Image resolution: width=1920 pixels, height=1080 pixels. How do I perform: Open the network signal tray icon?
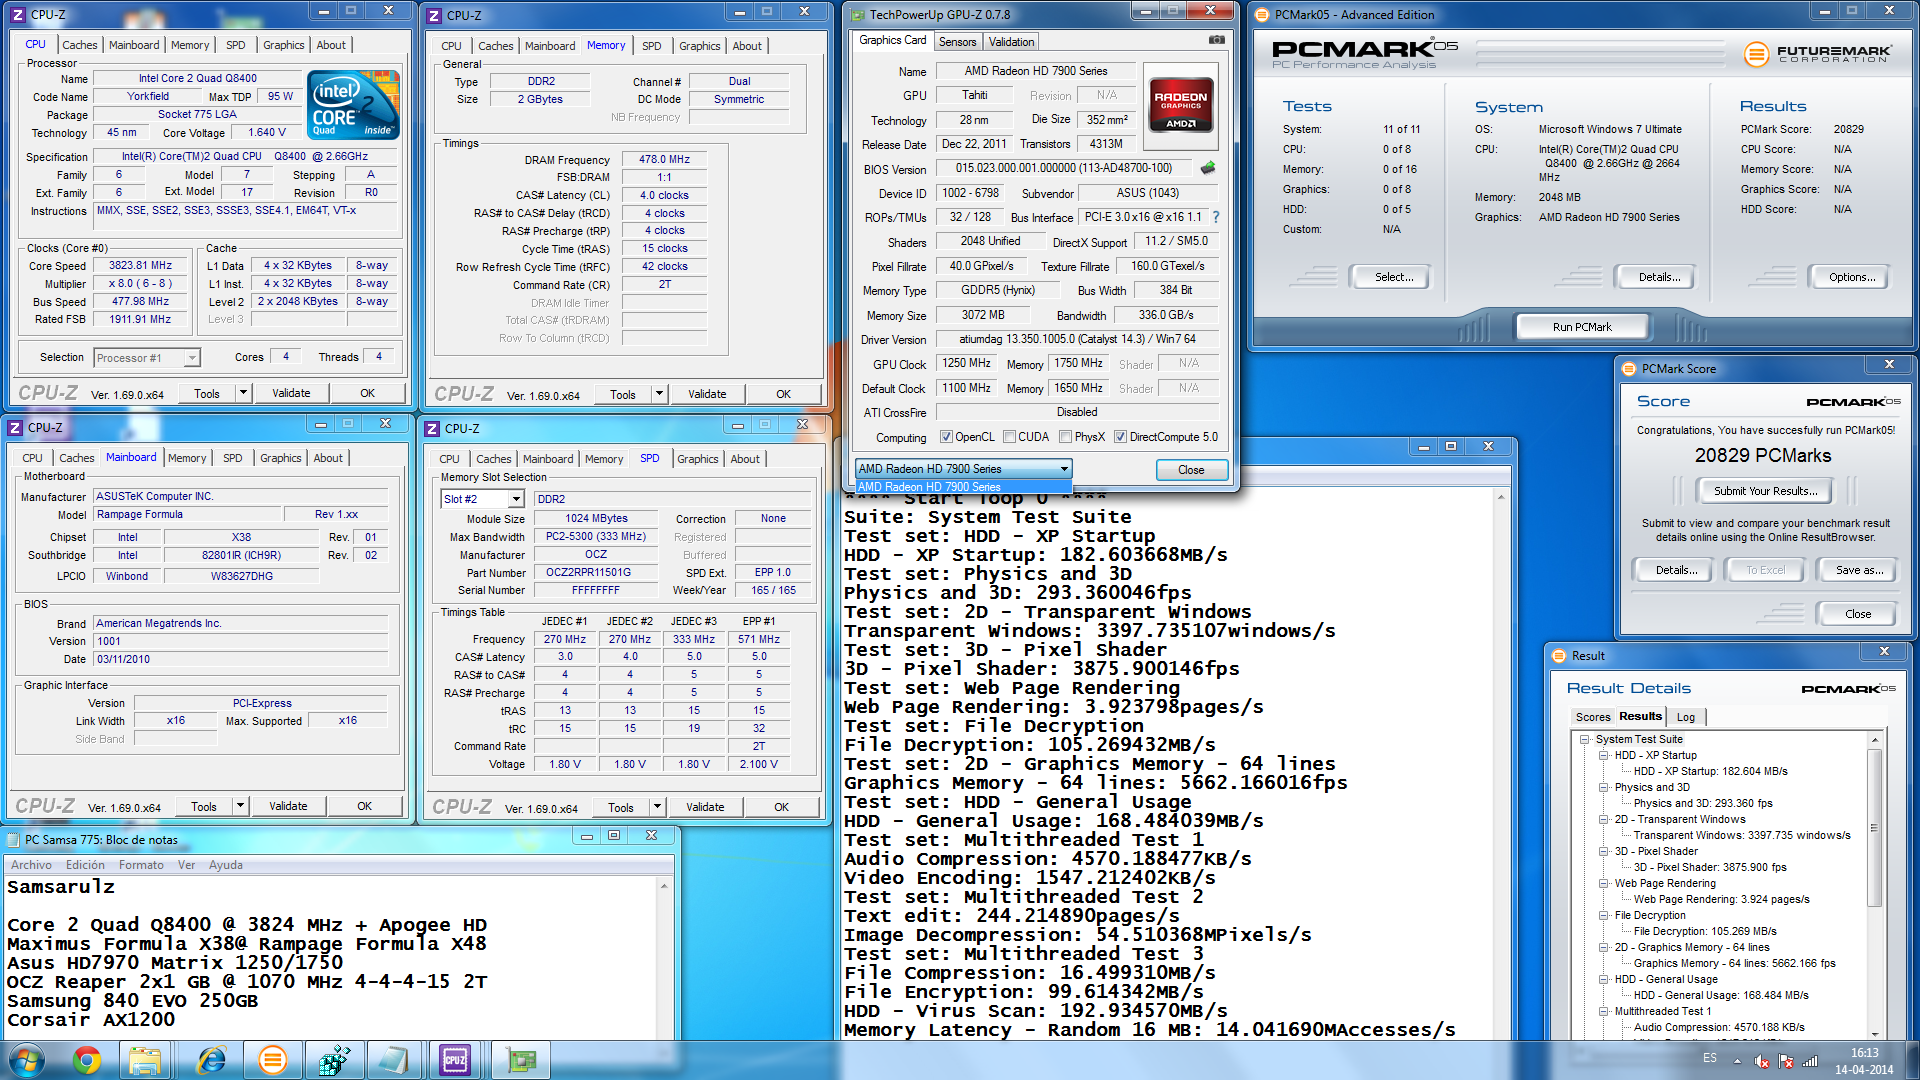pyautogui.click(x=1810, y=1061)
